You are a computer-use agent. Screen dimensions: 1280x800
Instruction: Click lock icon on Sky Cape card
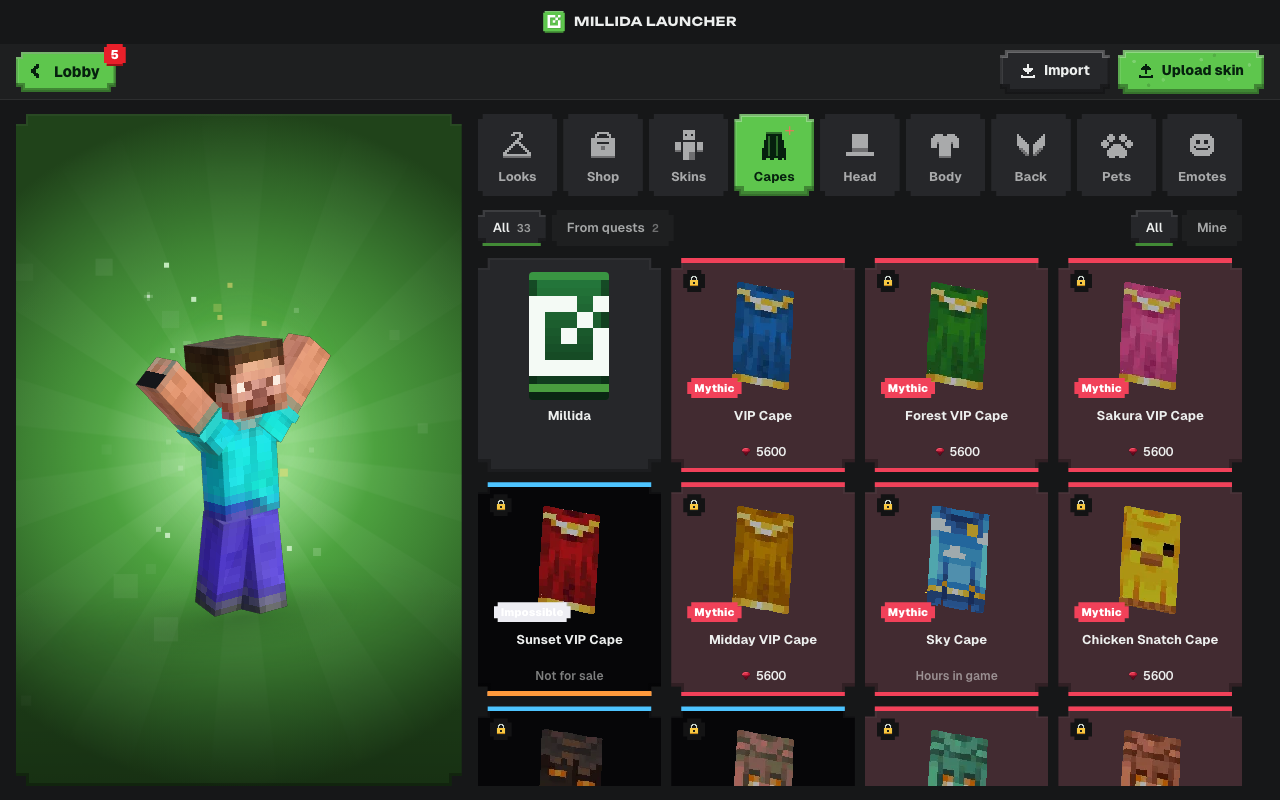pos(888,505)
